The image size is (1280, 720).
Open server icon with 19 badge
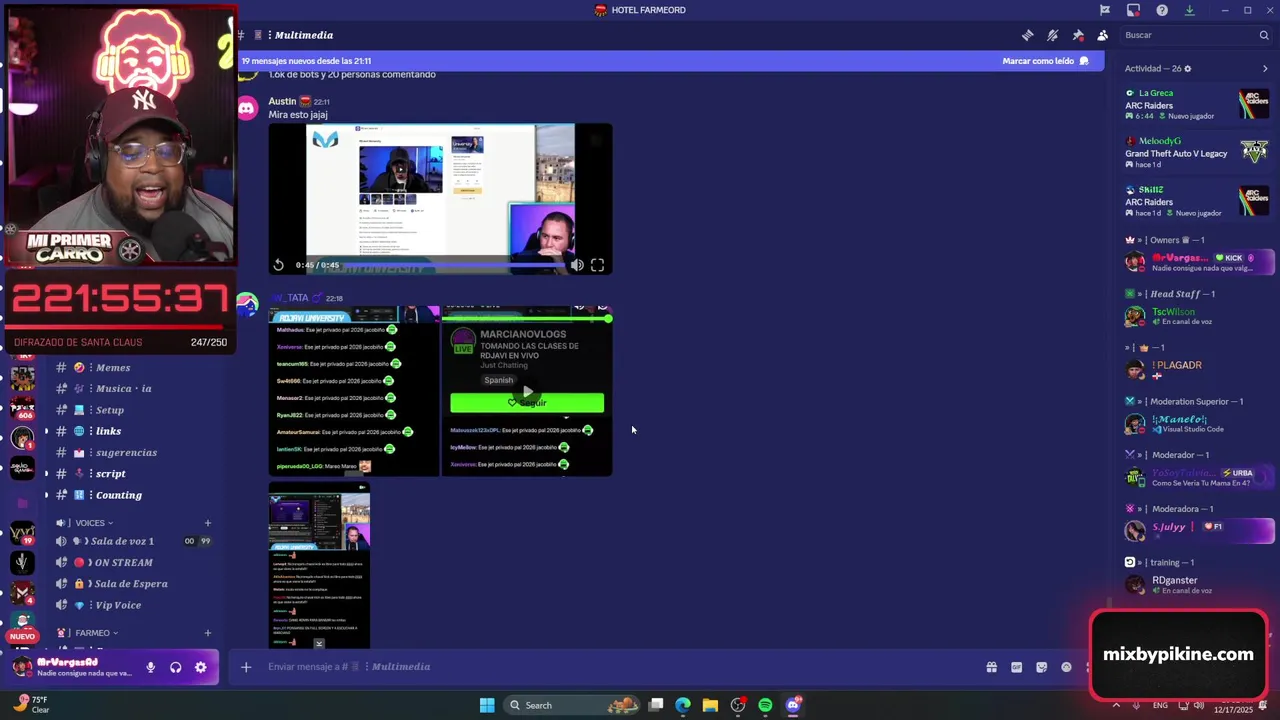[22, 531]
